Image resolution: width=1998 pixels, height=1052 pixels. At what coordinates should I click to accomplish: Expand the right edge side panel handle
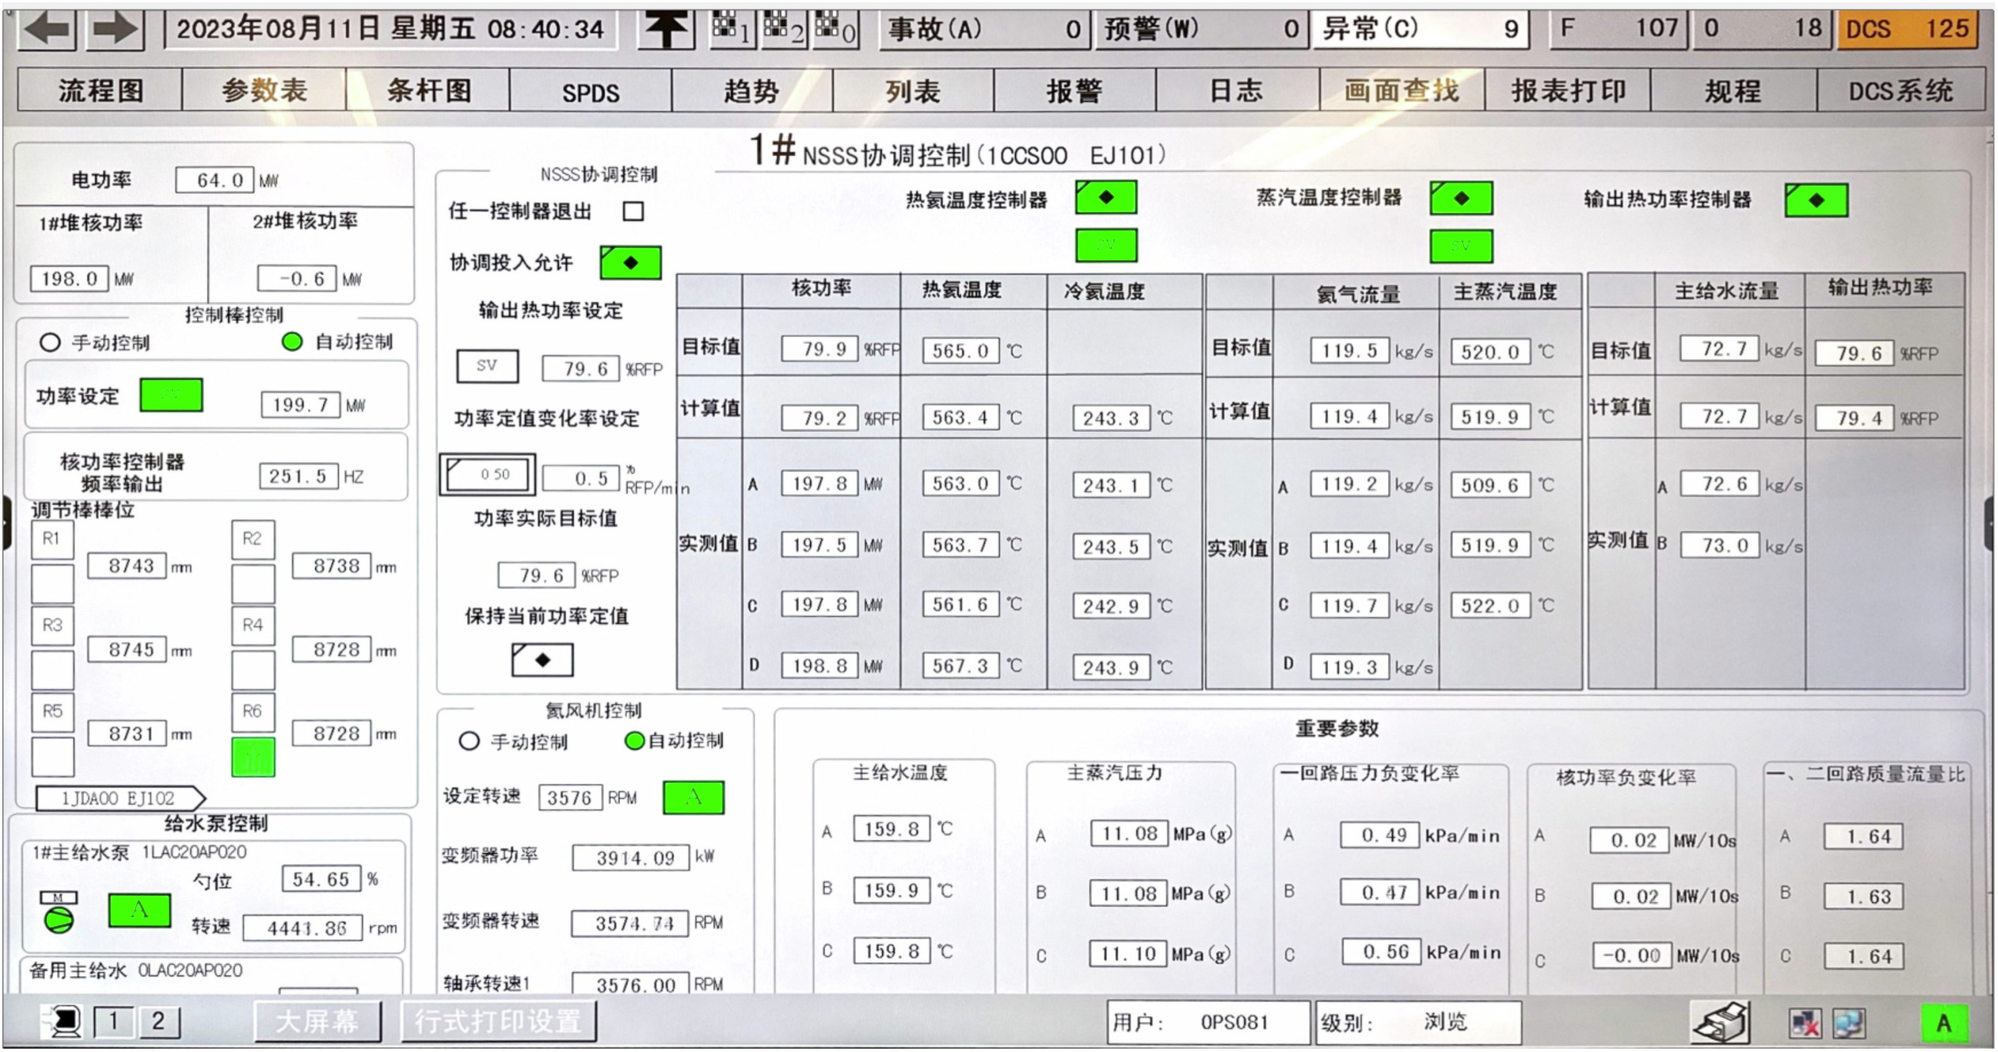pyautogui.click(x=1990, y=522)
